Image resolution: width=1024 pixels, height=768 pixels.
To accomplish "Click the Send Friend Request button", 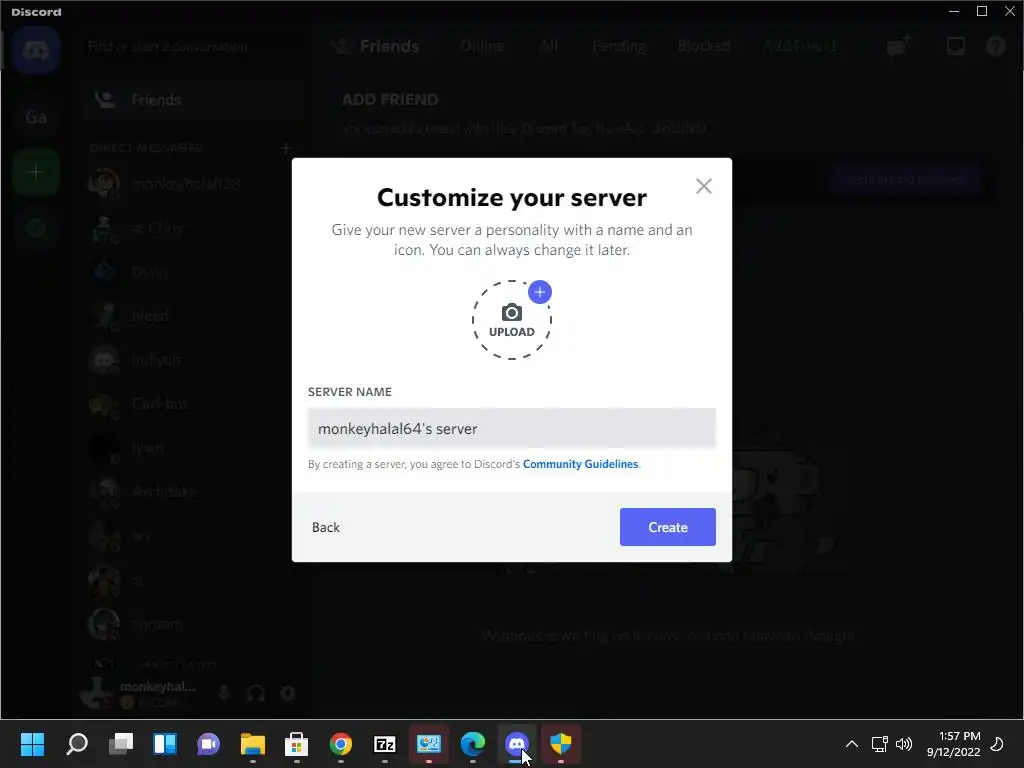I will [906, 180].
